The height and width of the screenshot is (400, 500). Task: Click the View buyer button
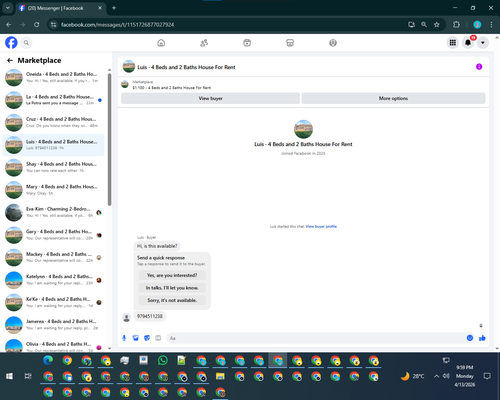[x=210, y=98]
